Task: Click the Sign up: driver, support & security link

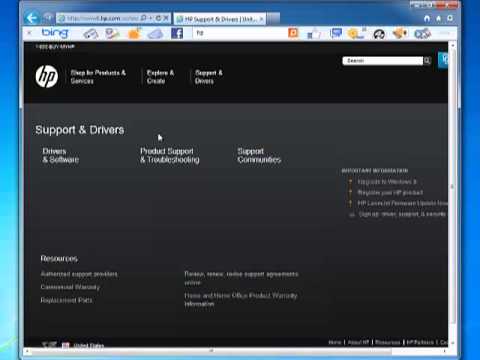Action: click(402, 214)
